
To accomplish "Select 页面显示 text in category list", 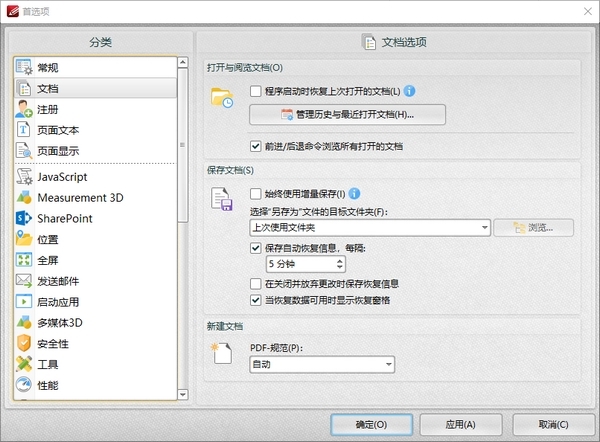I will click(58, 151).
